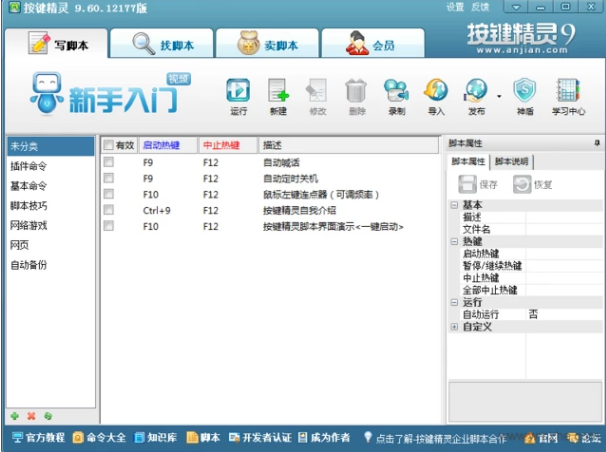Sort by 启动热键 column header

168,145
